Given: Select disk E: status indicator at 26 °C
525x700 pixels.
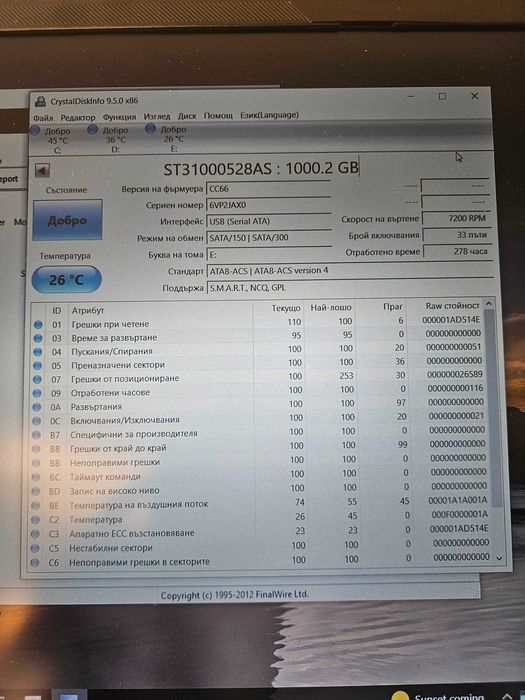Looking at the screenshot, I should click(x=167, y=139).
